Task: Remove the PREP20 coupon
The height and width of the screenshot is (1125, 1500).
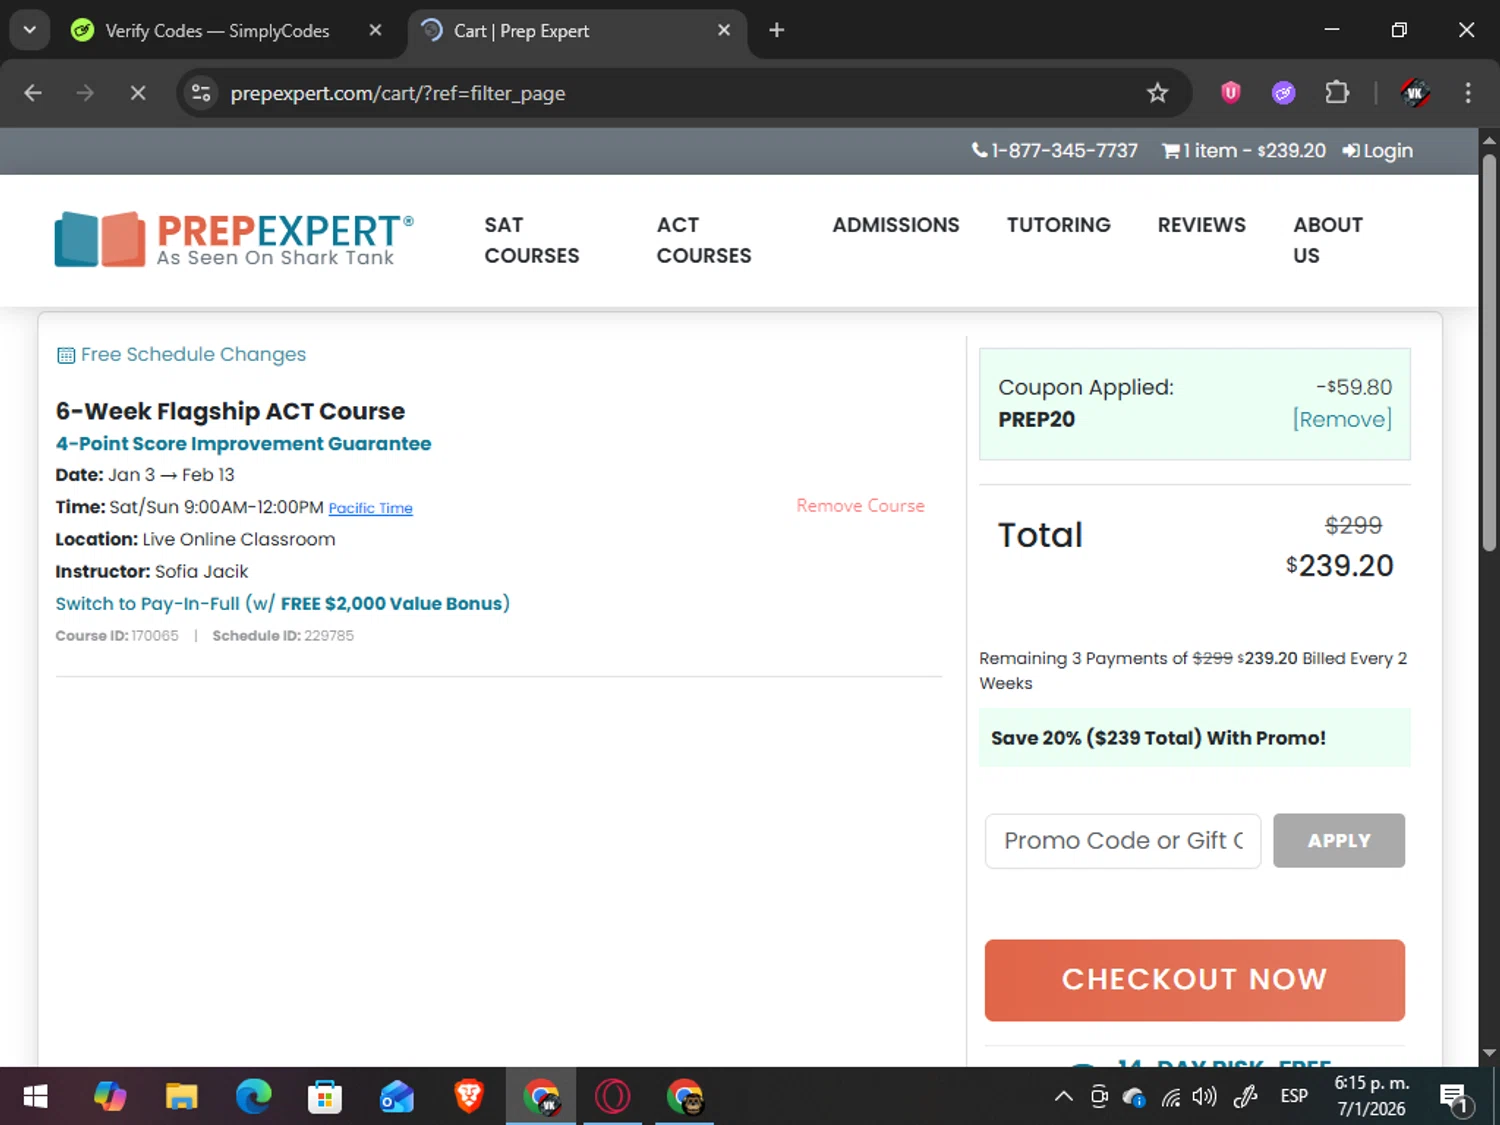Action: [1342, 419]
